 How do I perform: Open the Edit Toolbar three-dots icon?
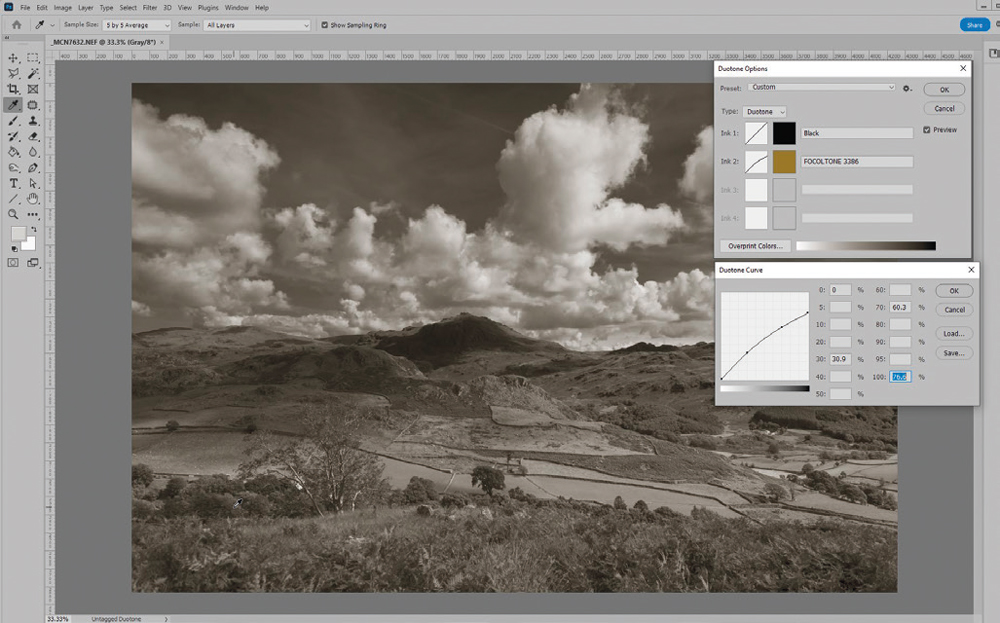coord(33,215)
